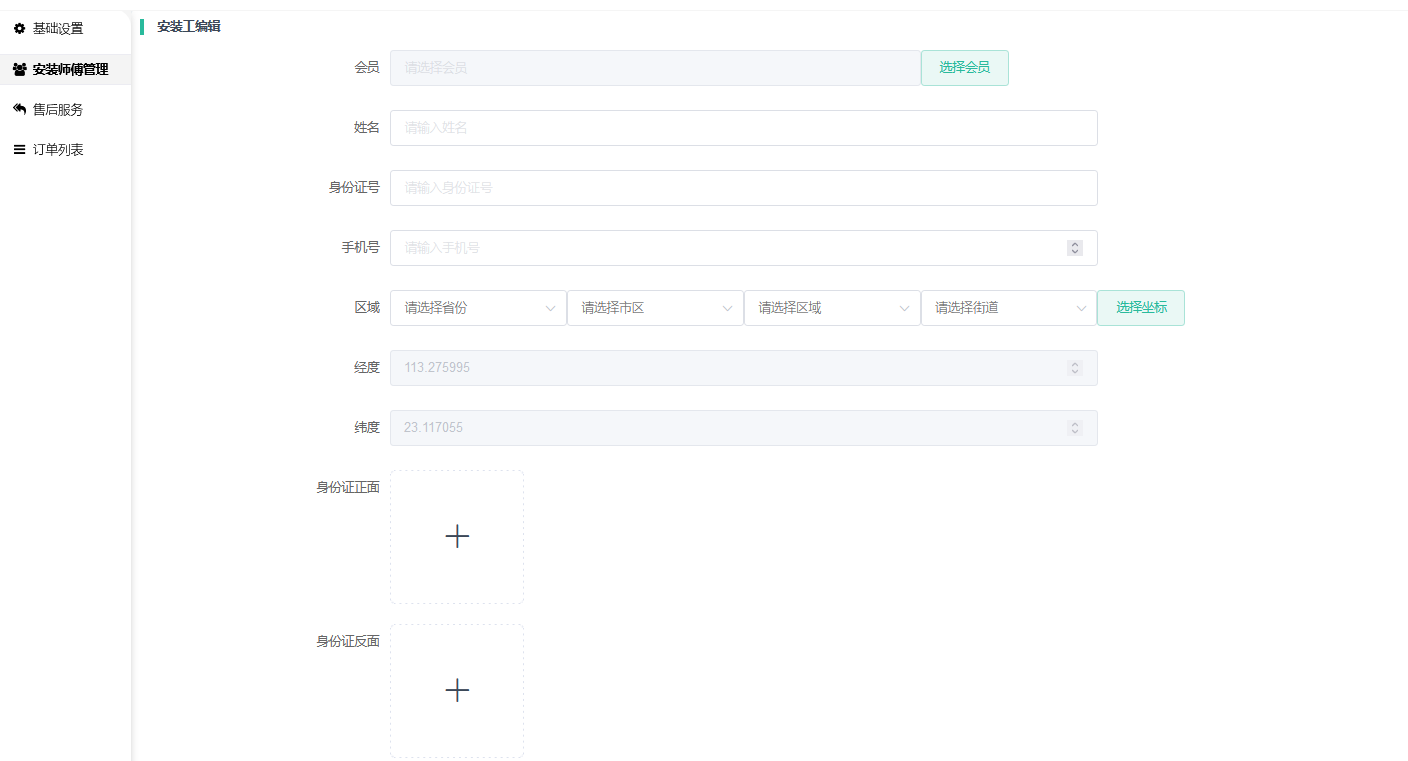Viewport: 1408px width, 761px height.
Task: Click the stepper arrows in 手机号 field
Action: pyautogui.click(x=1075, y=248)
